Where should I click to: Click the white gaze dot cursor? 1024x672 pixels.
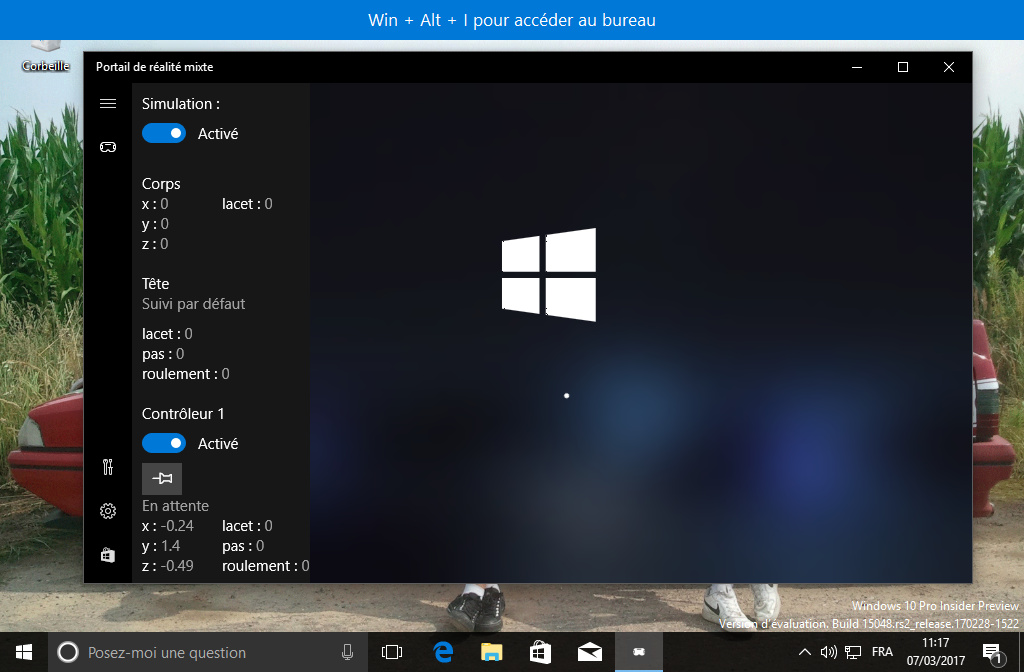point(566,396)
